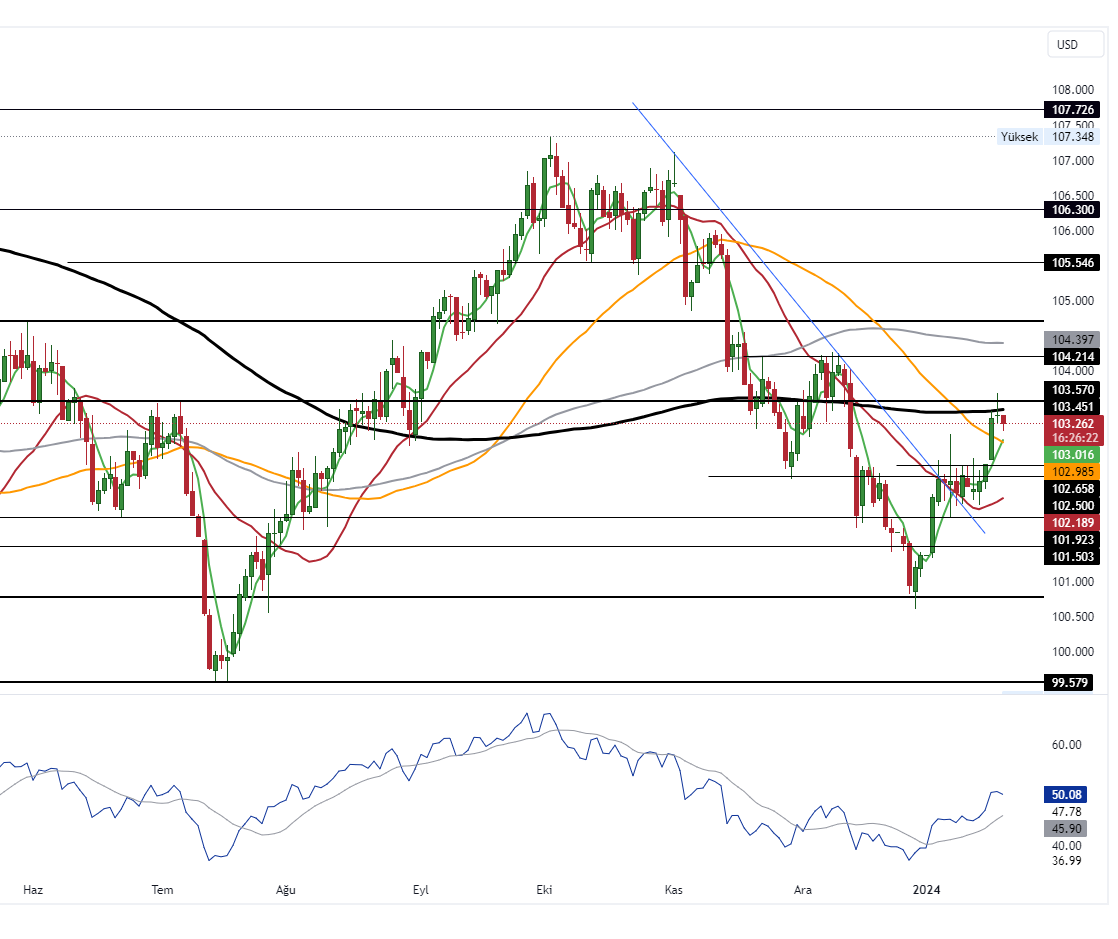Click the 107.726 horizontal line price label
The width and height of the screenshot is (1118, 939).
click(1071, 109)
